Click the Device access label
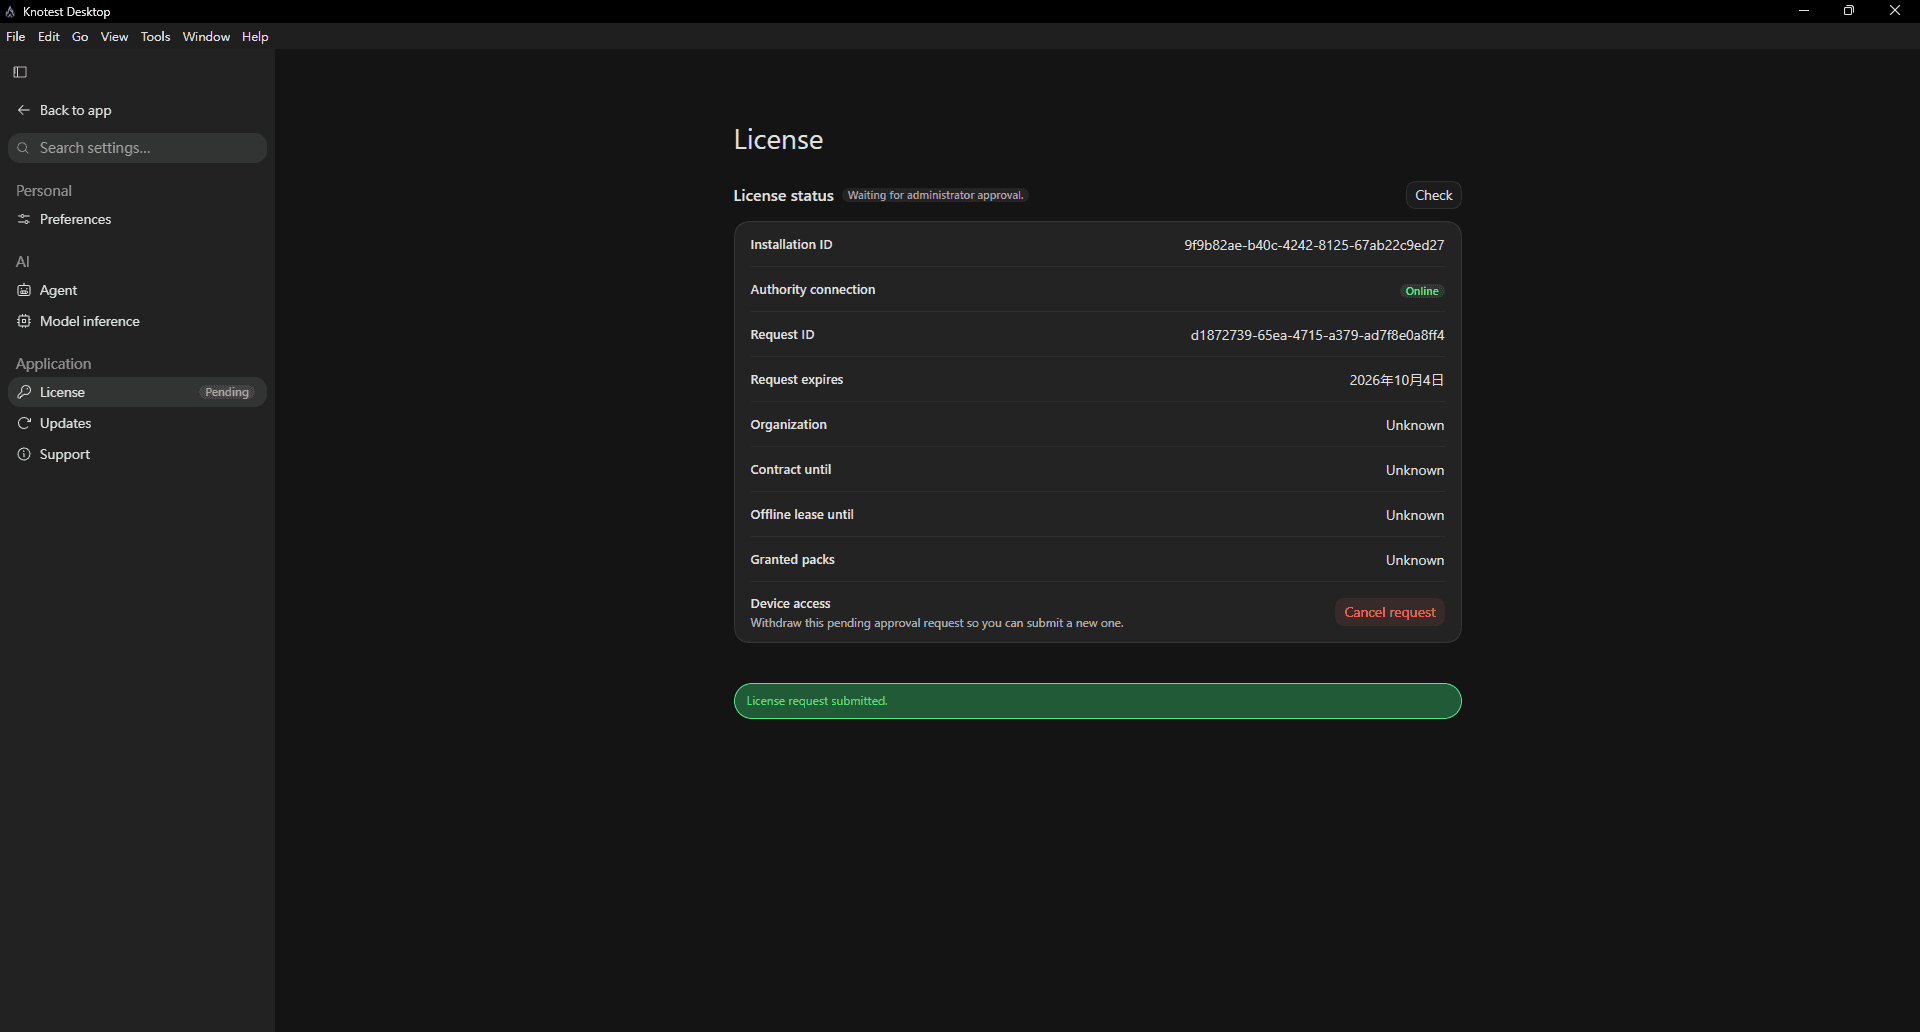Viewport: 1920px width, 1032px height. click(x=790, y=603)
